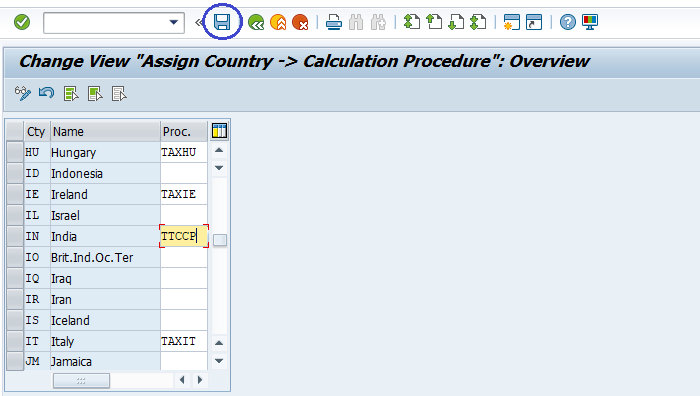The height and width of the screenshot is (396, 700).
Task: Open table settings column configuration icon
Action: [219, 131]
